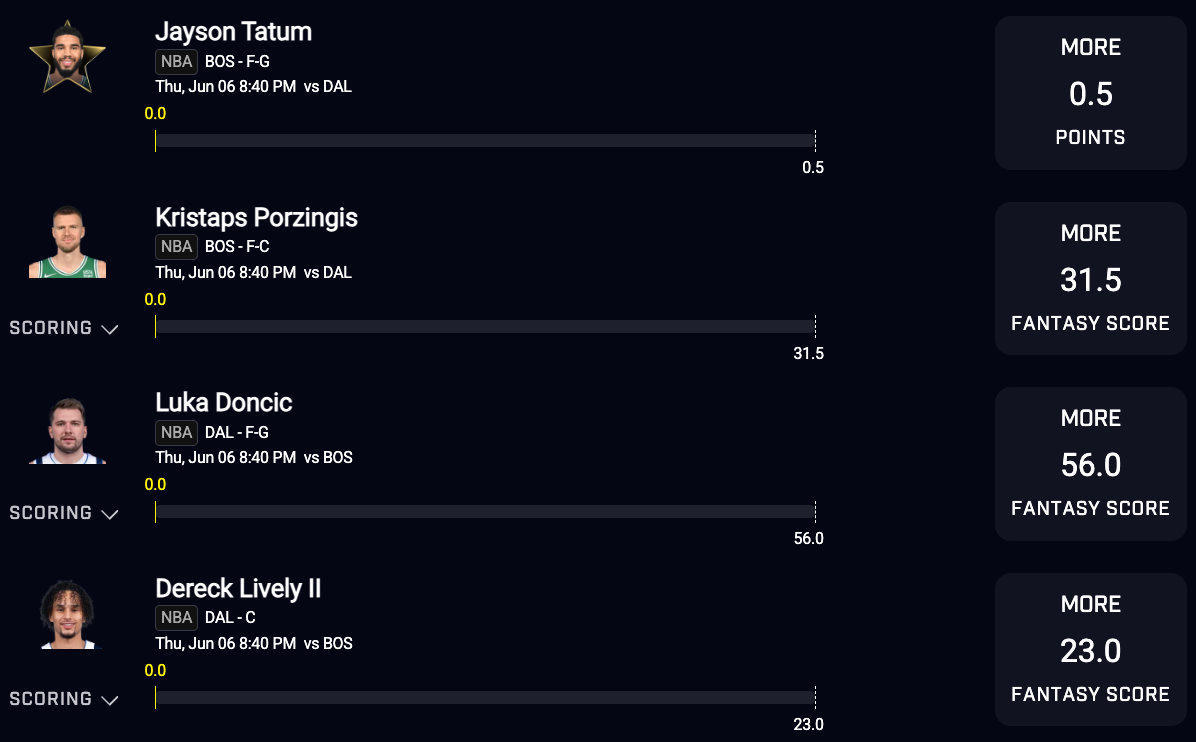Select Luka Doncic's headshot image
Screen dimensions: 1196x742
click(x=67, y=430)
